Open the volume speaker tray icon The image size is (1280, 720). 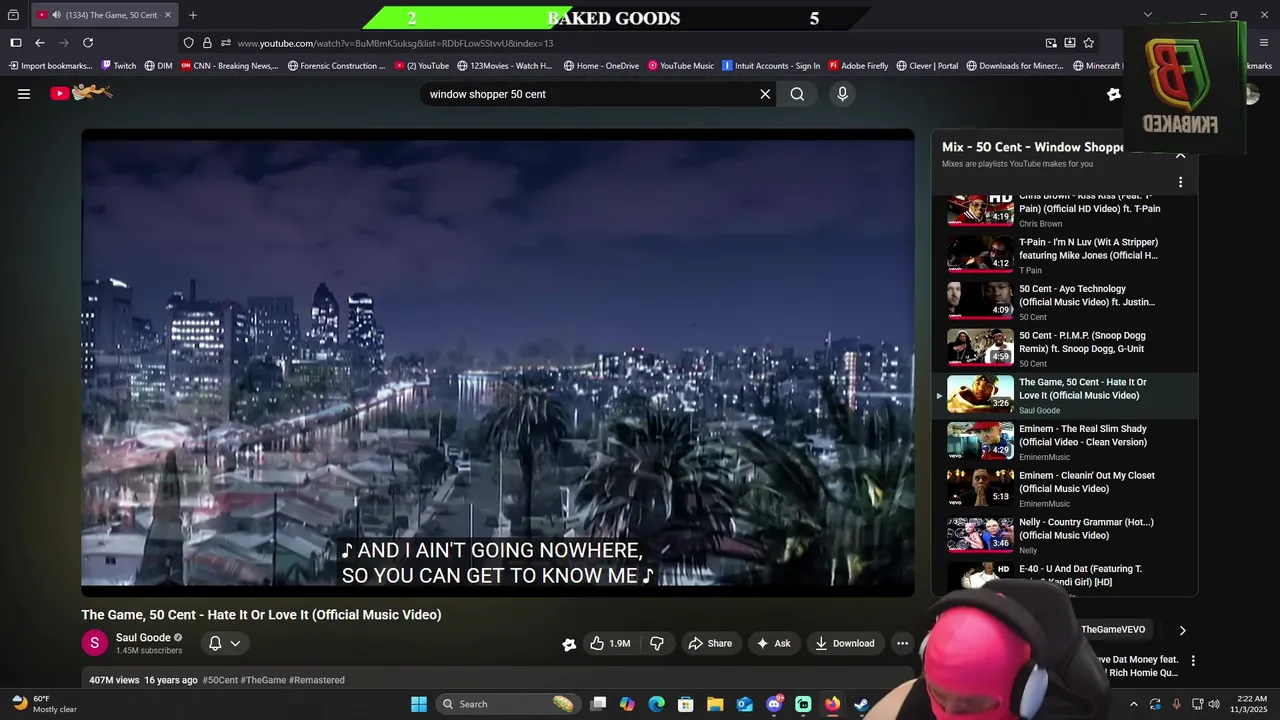[1214, 704]
